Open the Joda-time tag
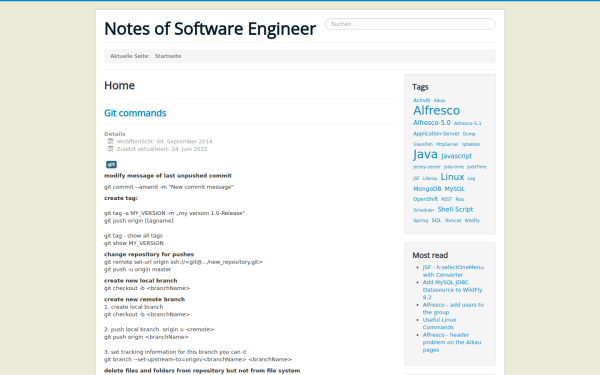The height and width of the screenshot is (375, 600). [453, 167]
